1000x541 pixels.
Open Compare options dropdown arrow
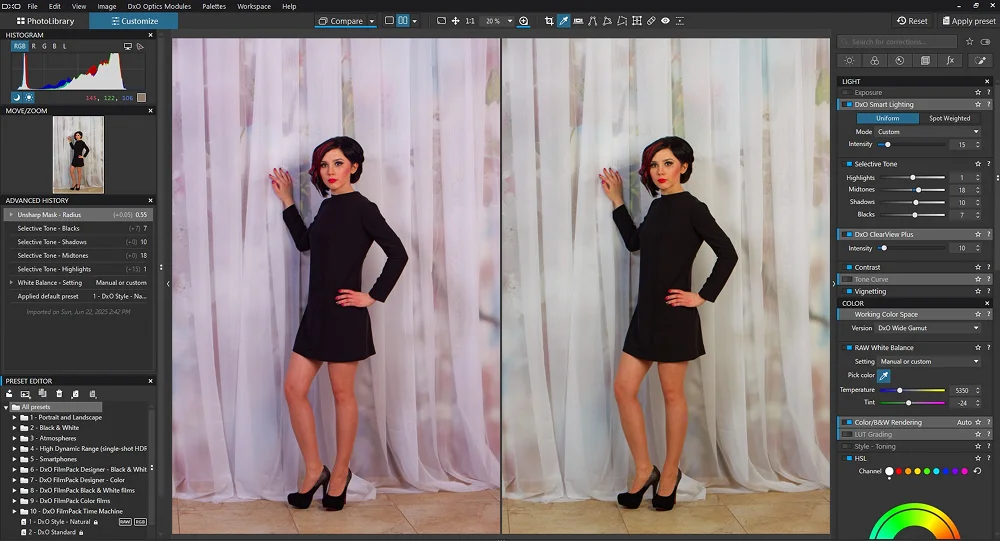[372, 21]
